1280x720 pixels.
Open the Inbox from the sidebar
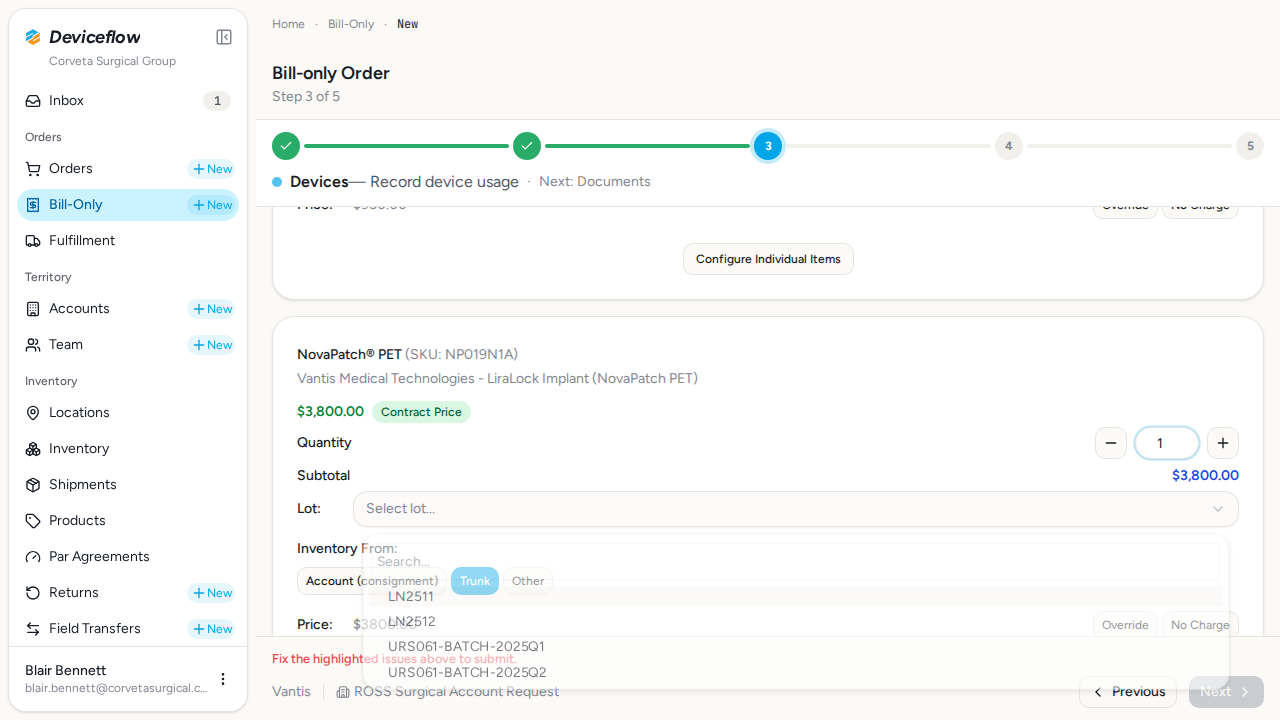click(x=128, y=101)
